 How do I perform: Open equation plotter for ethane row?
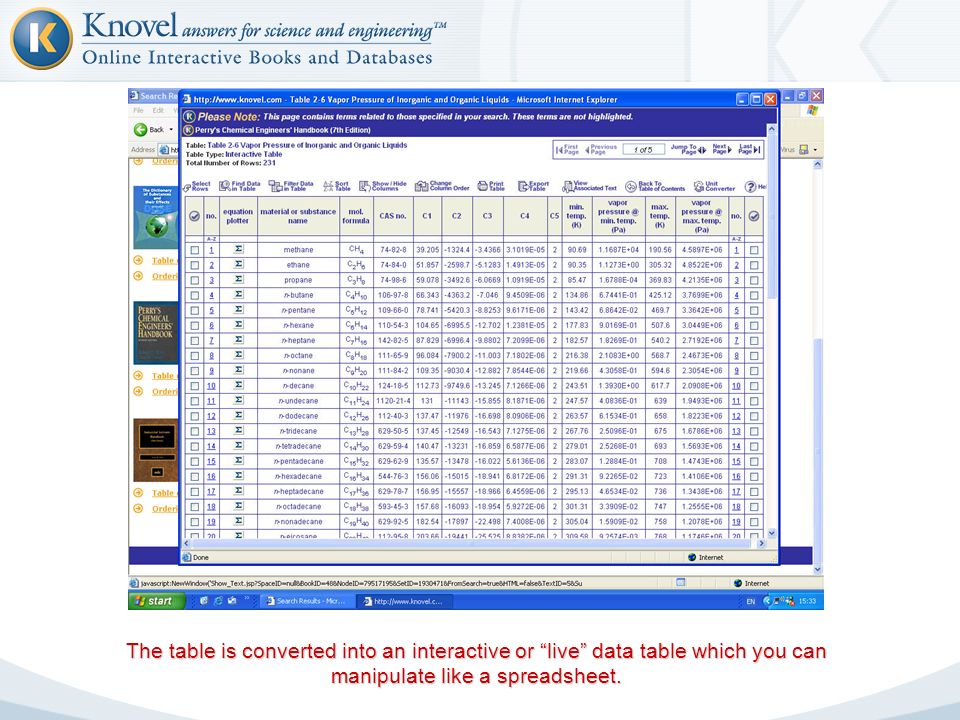point(239,264)
